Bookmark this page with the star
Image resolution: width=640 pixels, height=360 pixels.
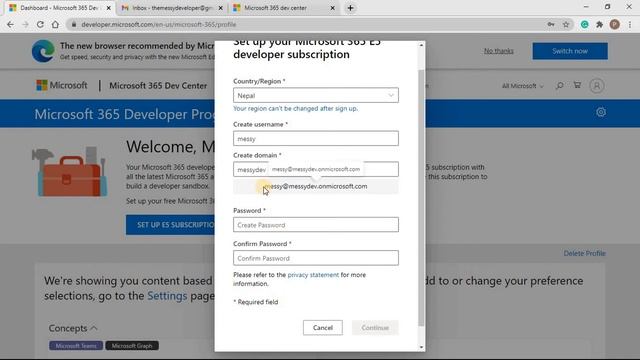566,24
